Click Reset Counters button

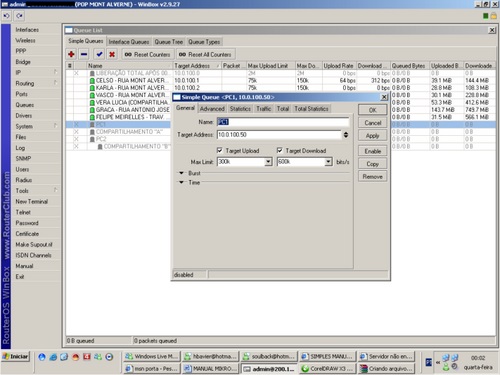tap(147, 54)
